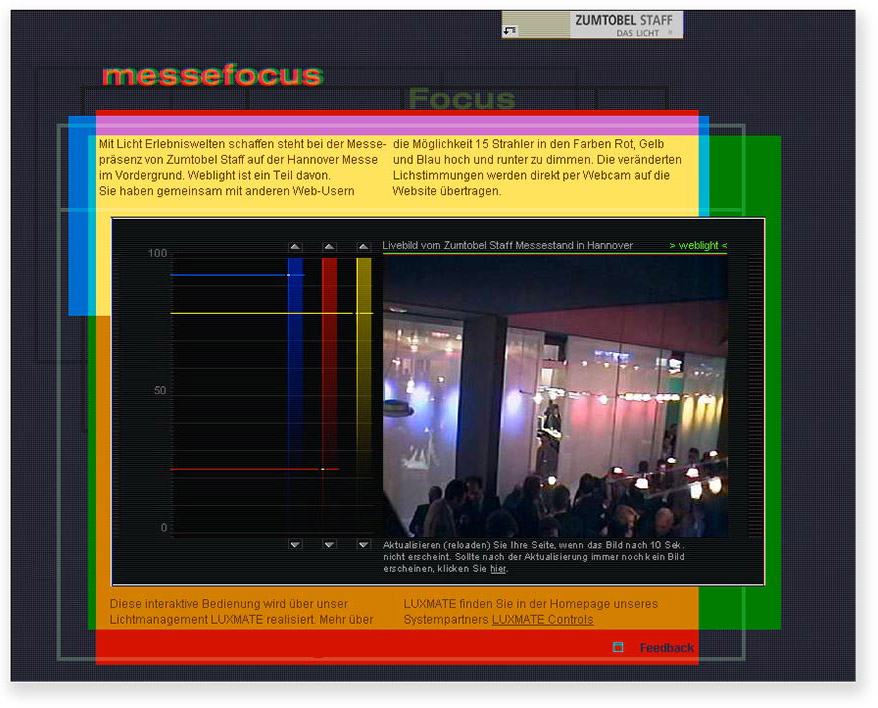Select the weblight tab label
Image resolution: width=878 pixels, height=708 pixels.
click(698, 245)
